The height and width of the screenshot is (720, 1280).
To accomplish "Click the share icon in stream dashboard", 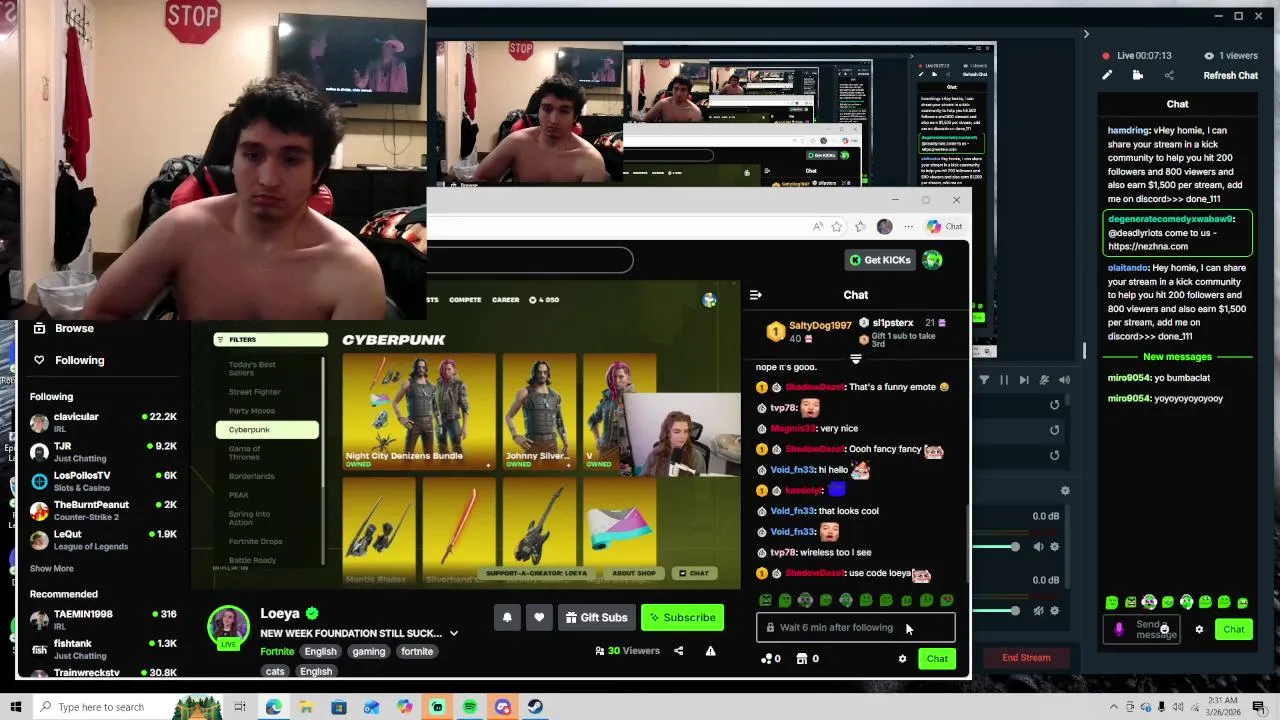I will coord(1169,75).
